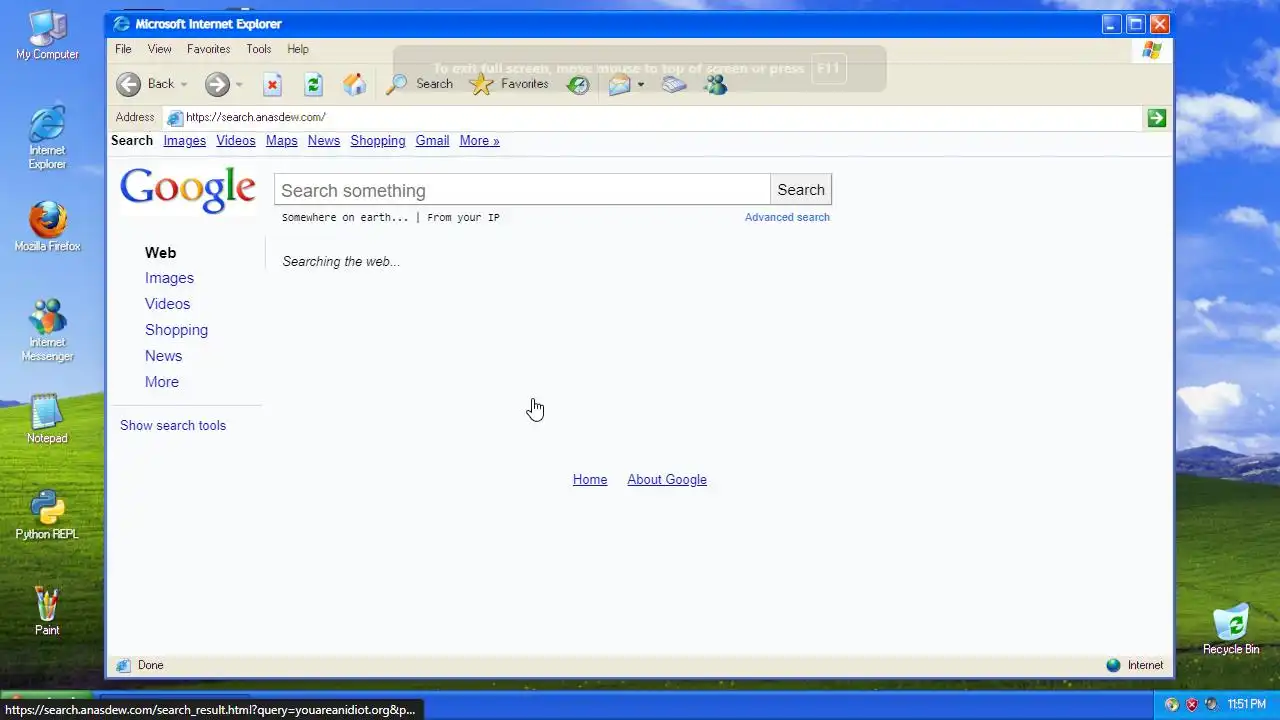The image size is (1280, 720).
Task: Click the page icon in the address bar
Action: click(174, 118)
